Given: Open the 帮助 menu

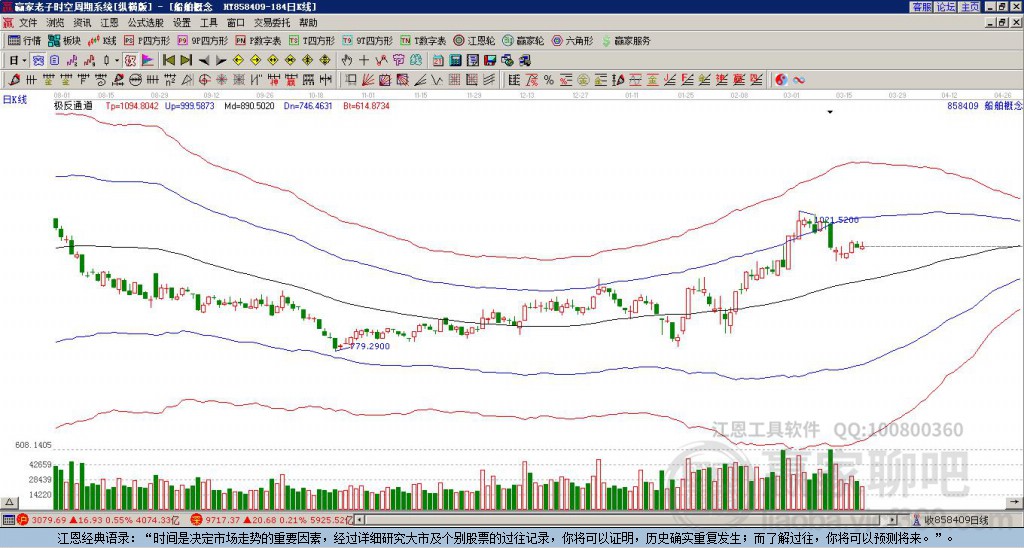Looking at the screenshot, I should coord(308,23).
